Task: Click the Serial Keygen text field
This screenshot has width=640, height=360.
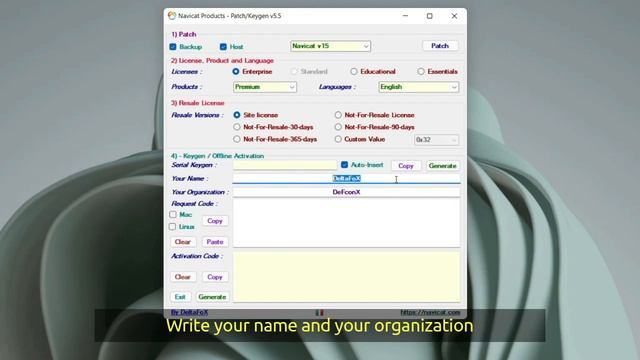Action: pos(285,165)
